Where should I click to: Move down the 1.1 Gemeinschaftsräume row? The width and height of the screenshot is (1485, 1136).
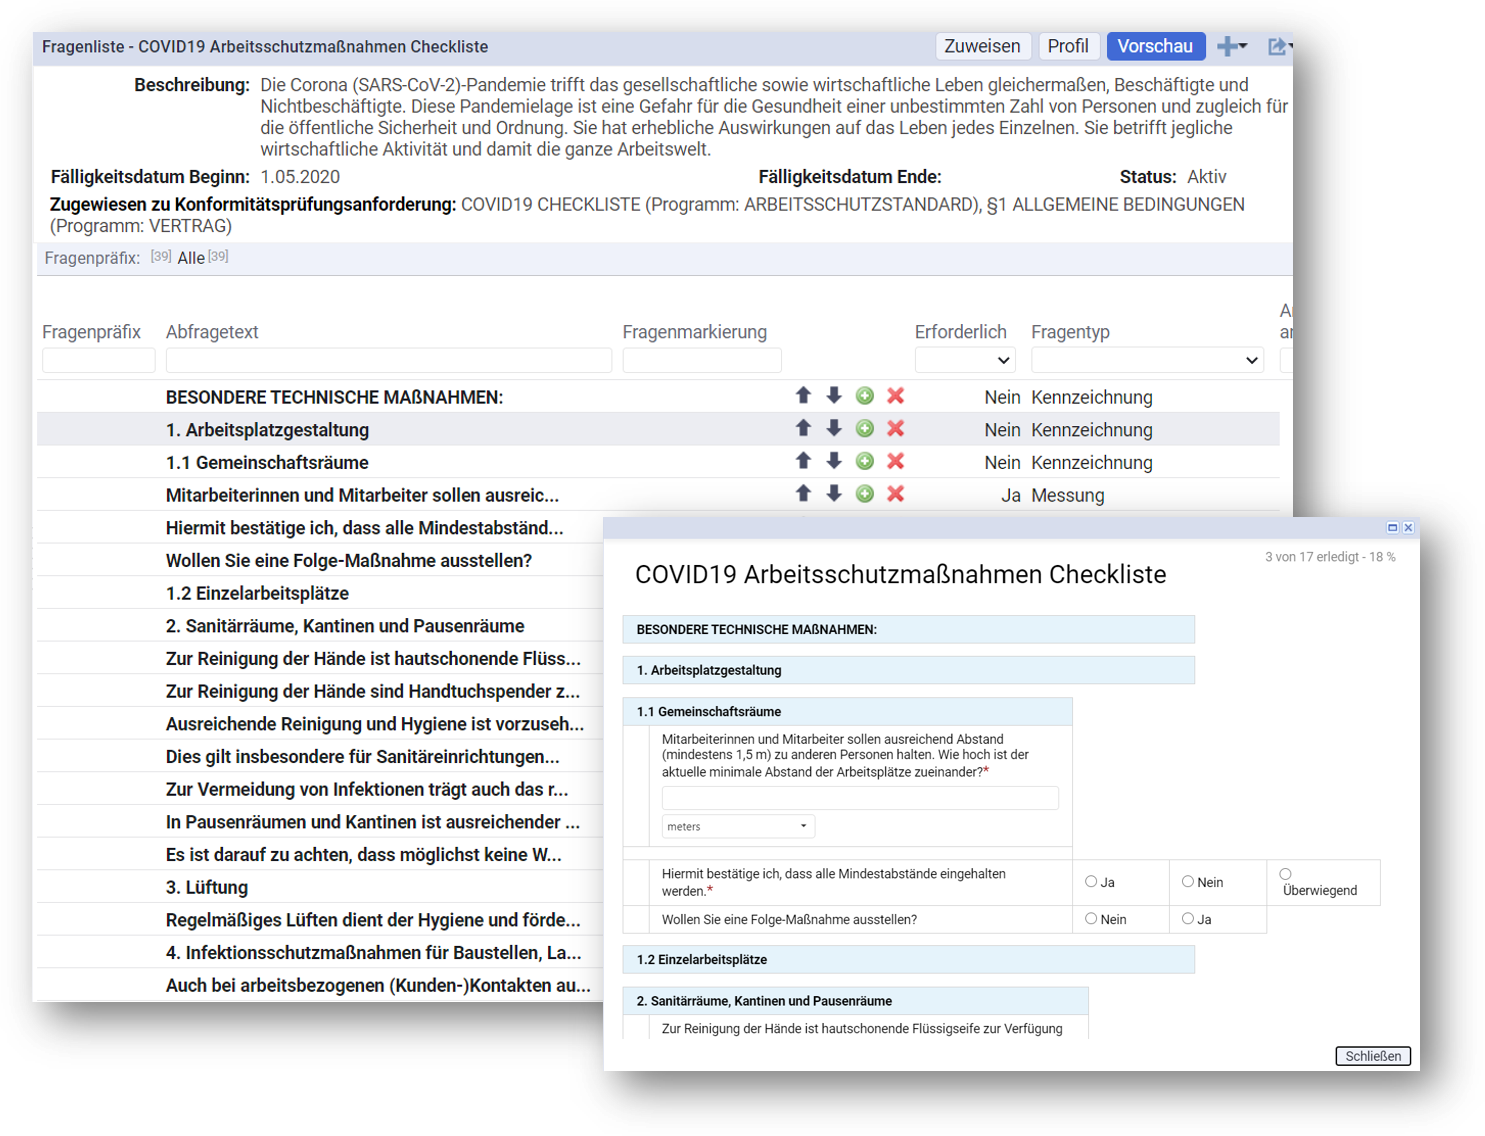tap(834, 461)
